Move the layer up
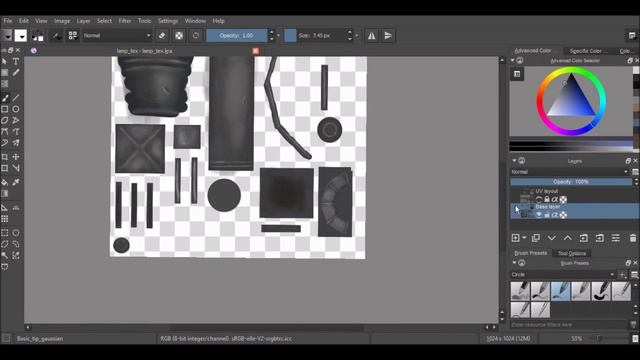The image size is (640, 360). [x=568, y=238]
